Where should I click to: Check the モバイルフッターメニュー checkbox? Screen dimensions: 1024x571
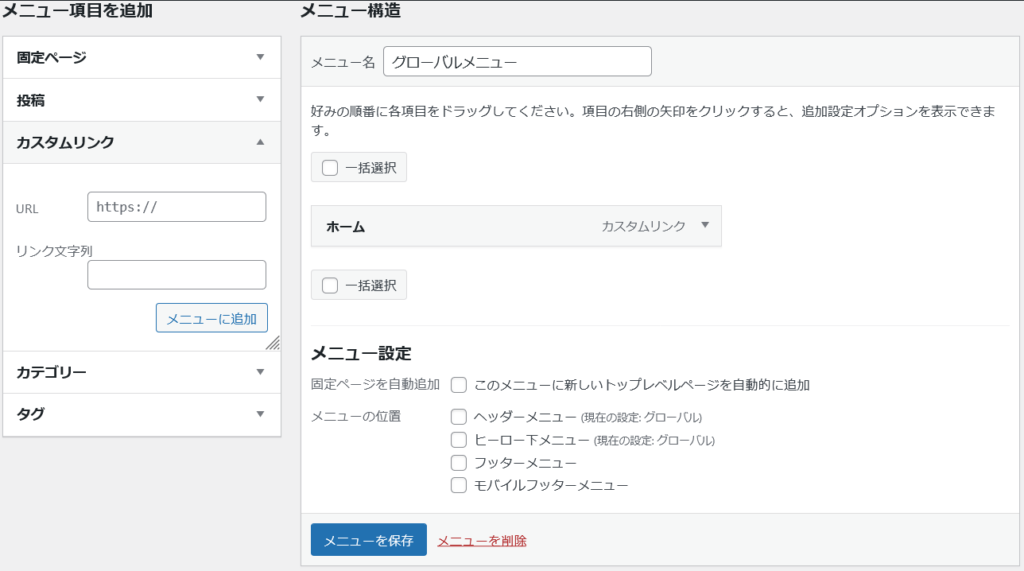(459, 486)
